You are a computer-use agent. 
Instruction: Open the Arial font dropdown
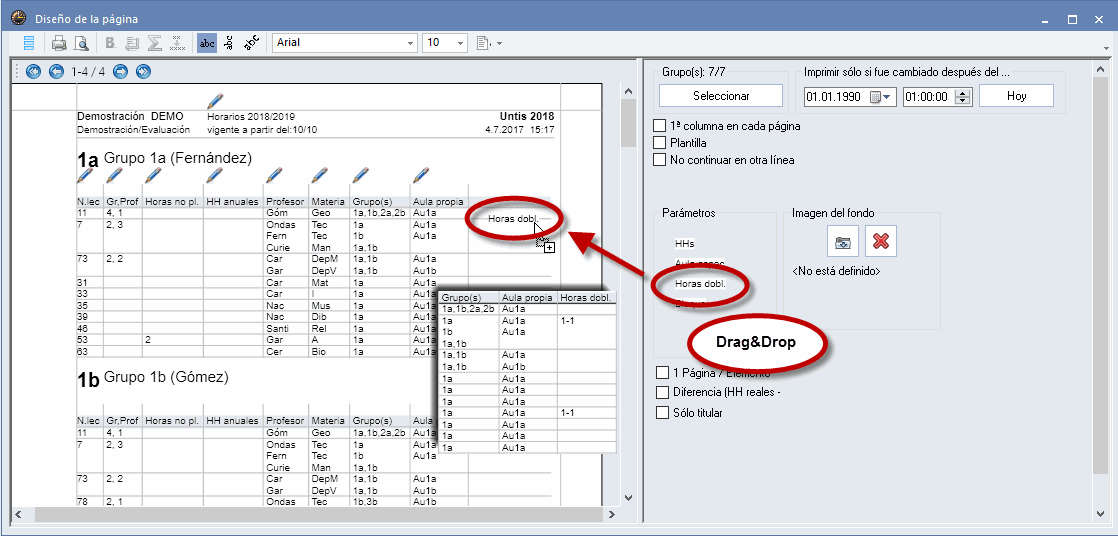410,43
